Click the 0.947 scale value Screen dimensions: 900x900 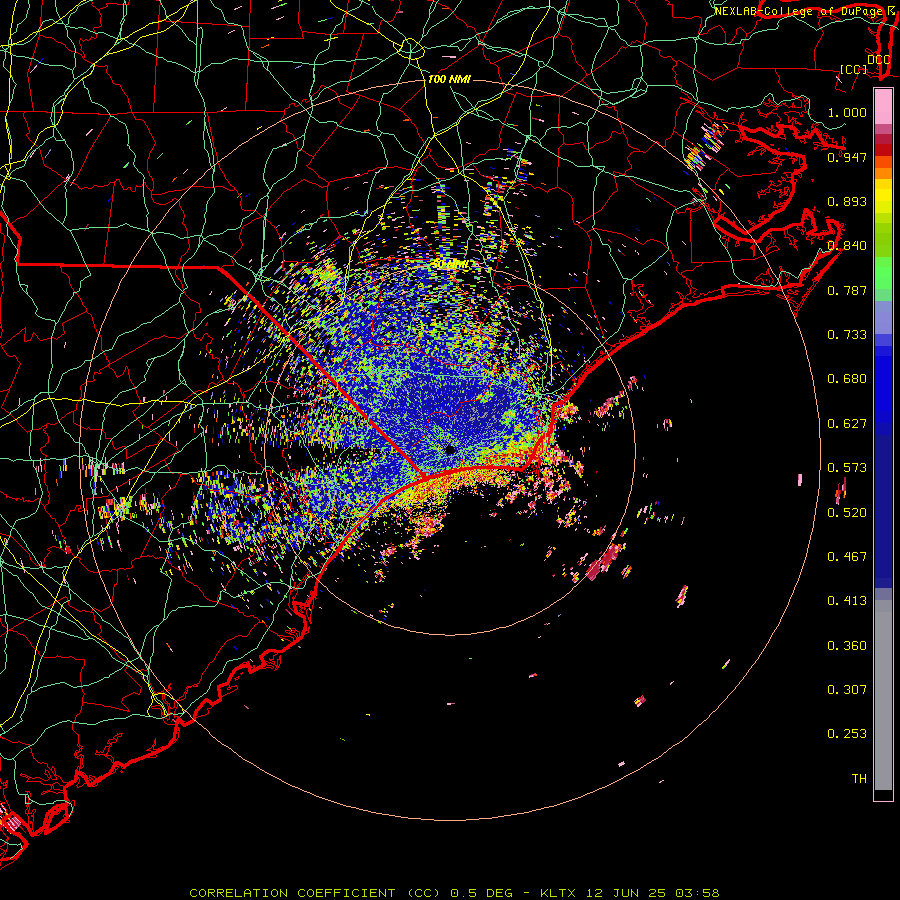(847, 157)
